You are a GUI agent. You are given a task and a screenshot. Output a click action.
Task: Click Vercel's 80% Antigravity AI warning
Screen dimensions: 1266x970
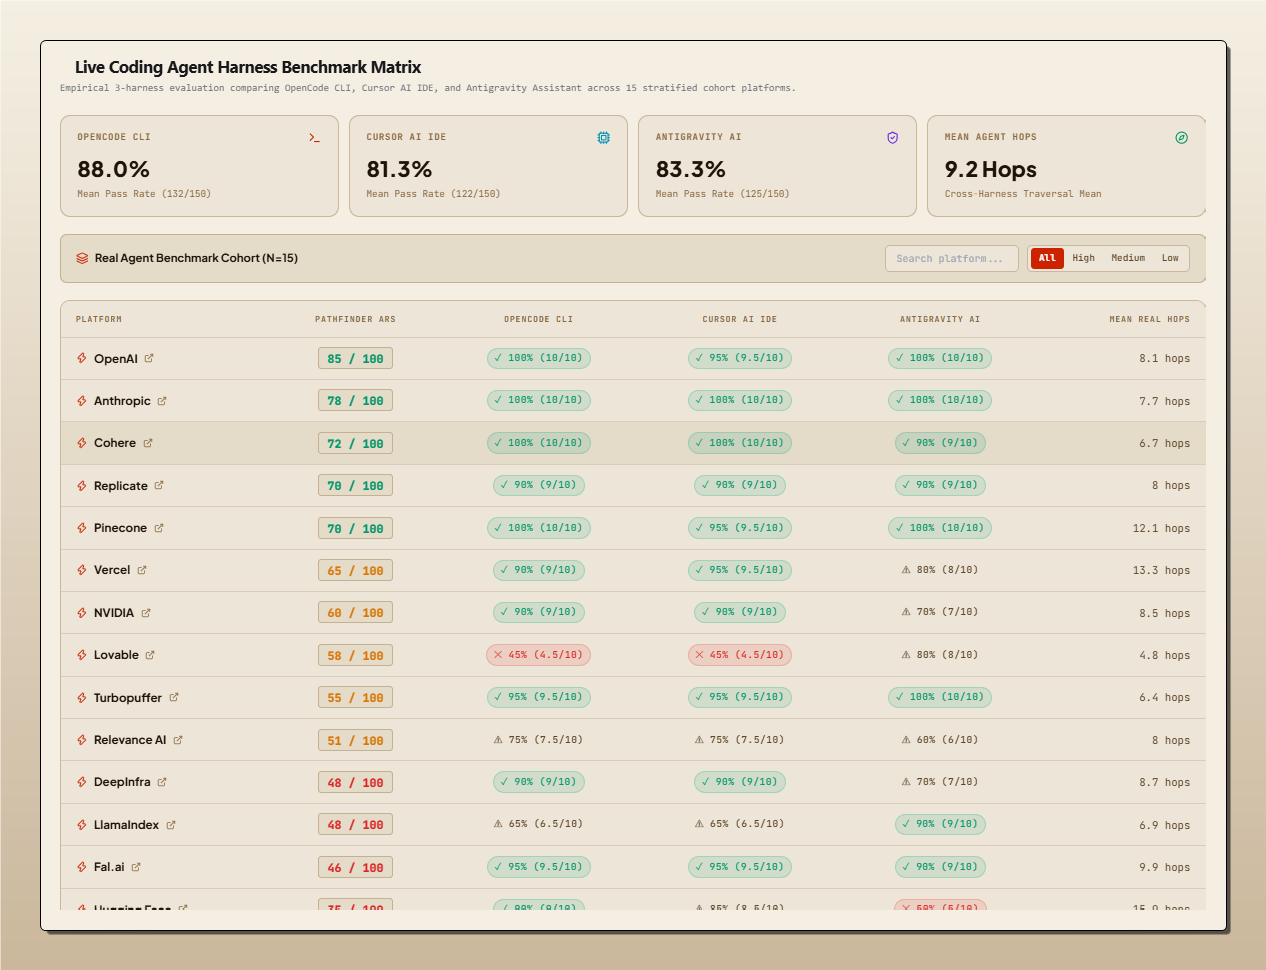pyautogui.click(x=940, y=570)
